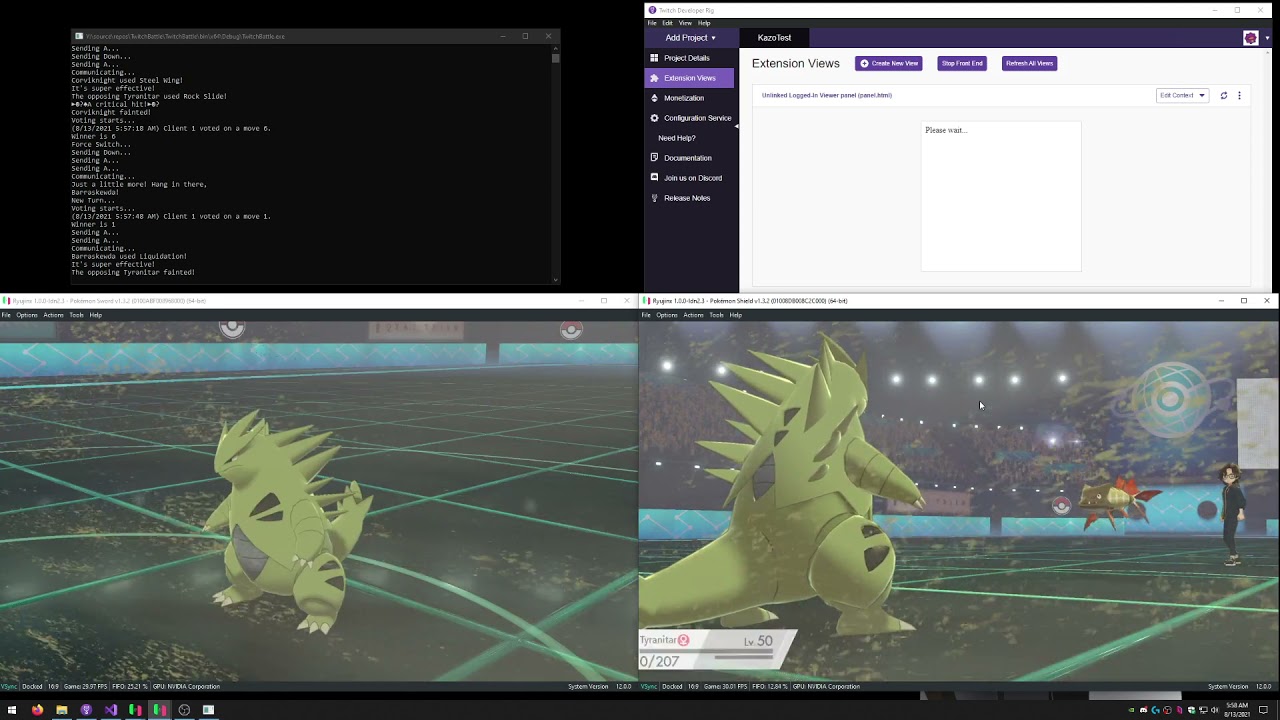Click the Need Help? heading in sidebar
Screen dimensions: 1280x720
677,138
